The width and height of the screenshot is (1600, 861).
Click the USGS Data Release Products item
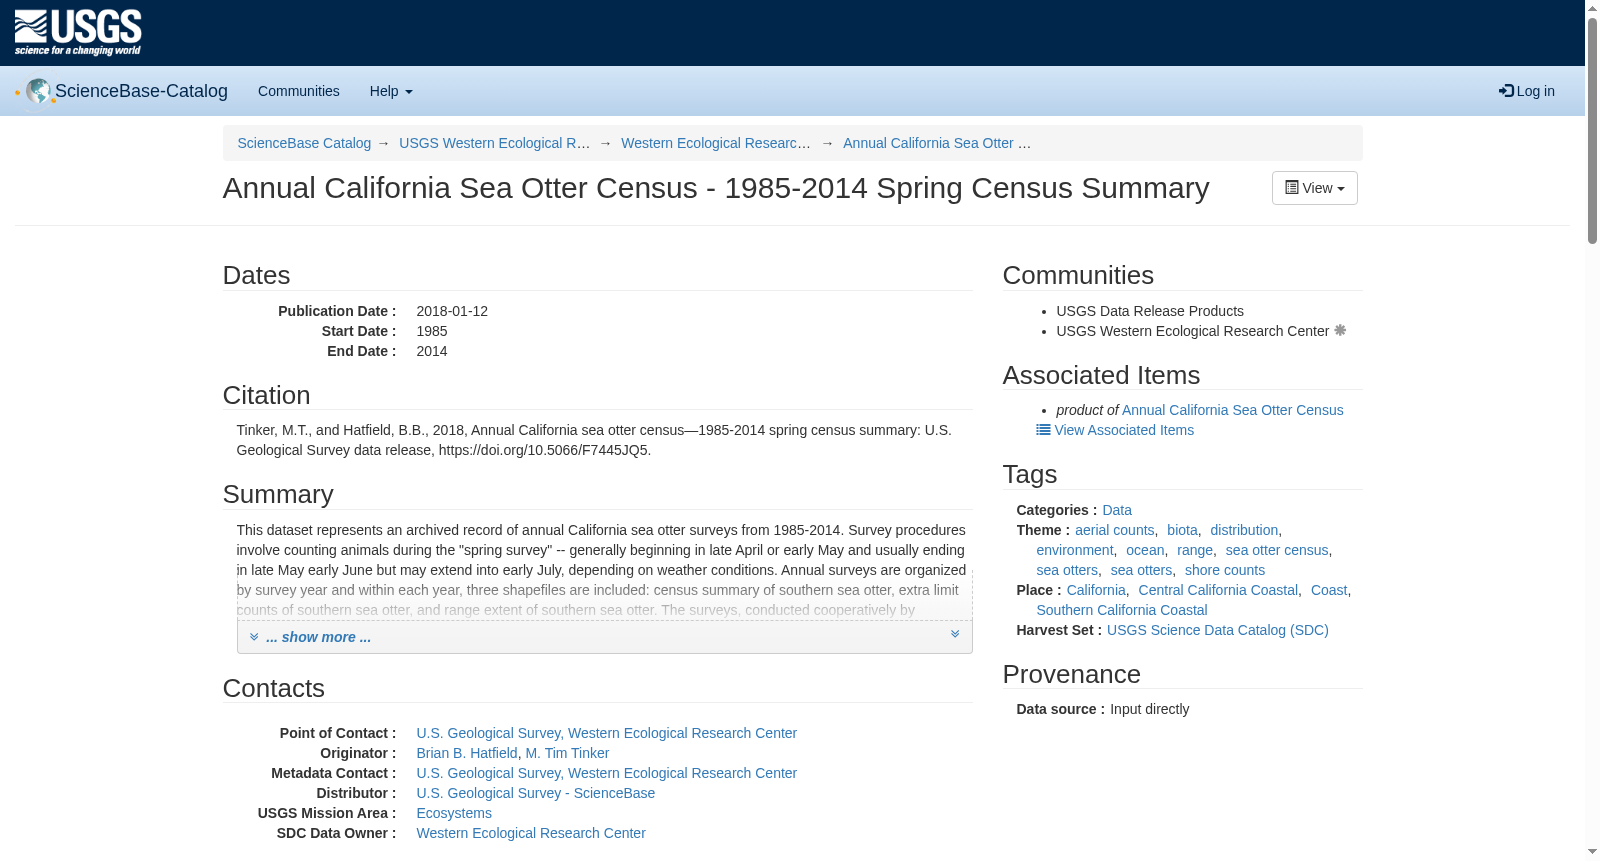point(1150,311)
